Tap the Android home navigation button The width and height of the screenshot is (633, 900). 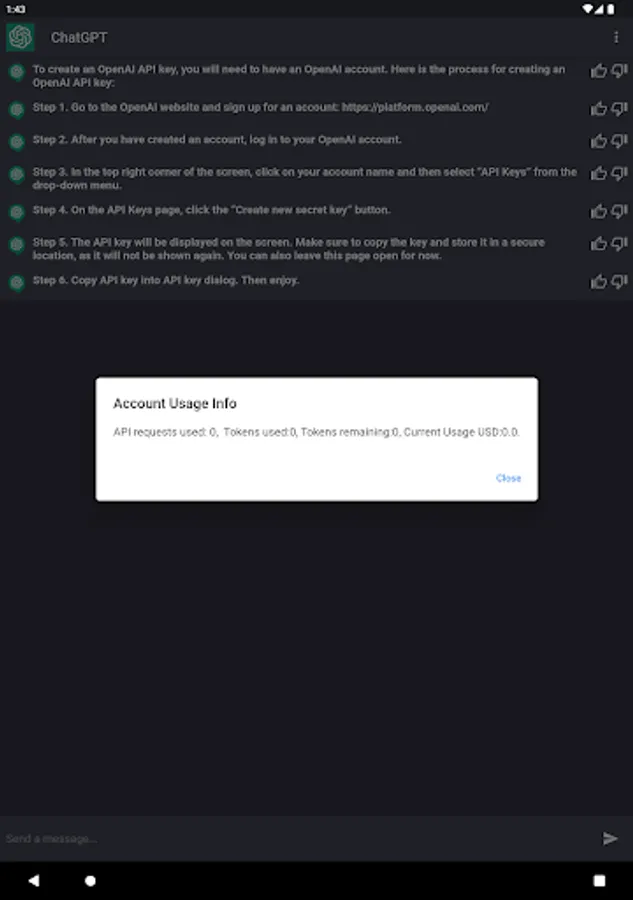pyautogui.click(x=90, y=880)
